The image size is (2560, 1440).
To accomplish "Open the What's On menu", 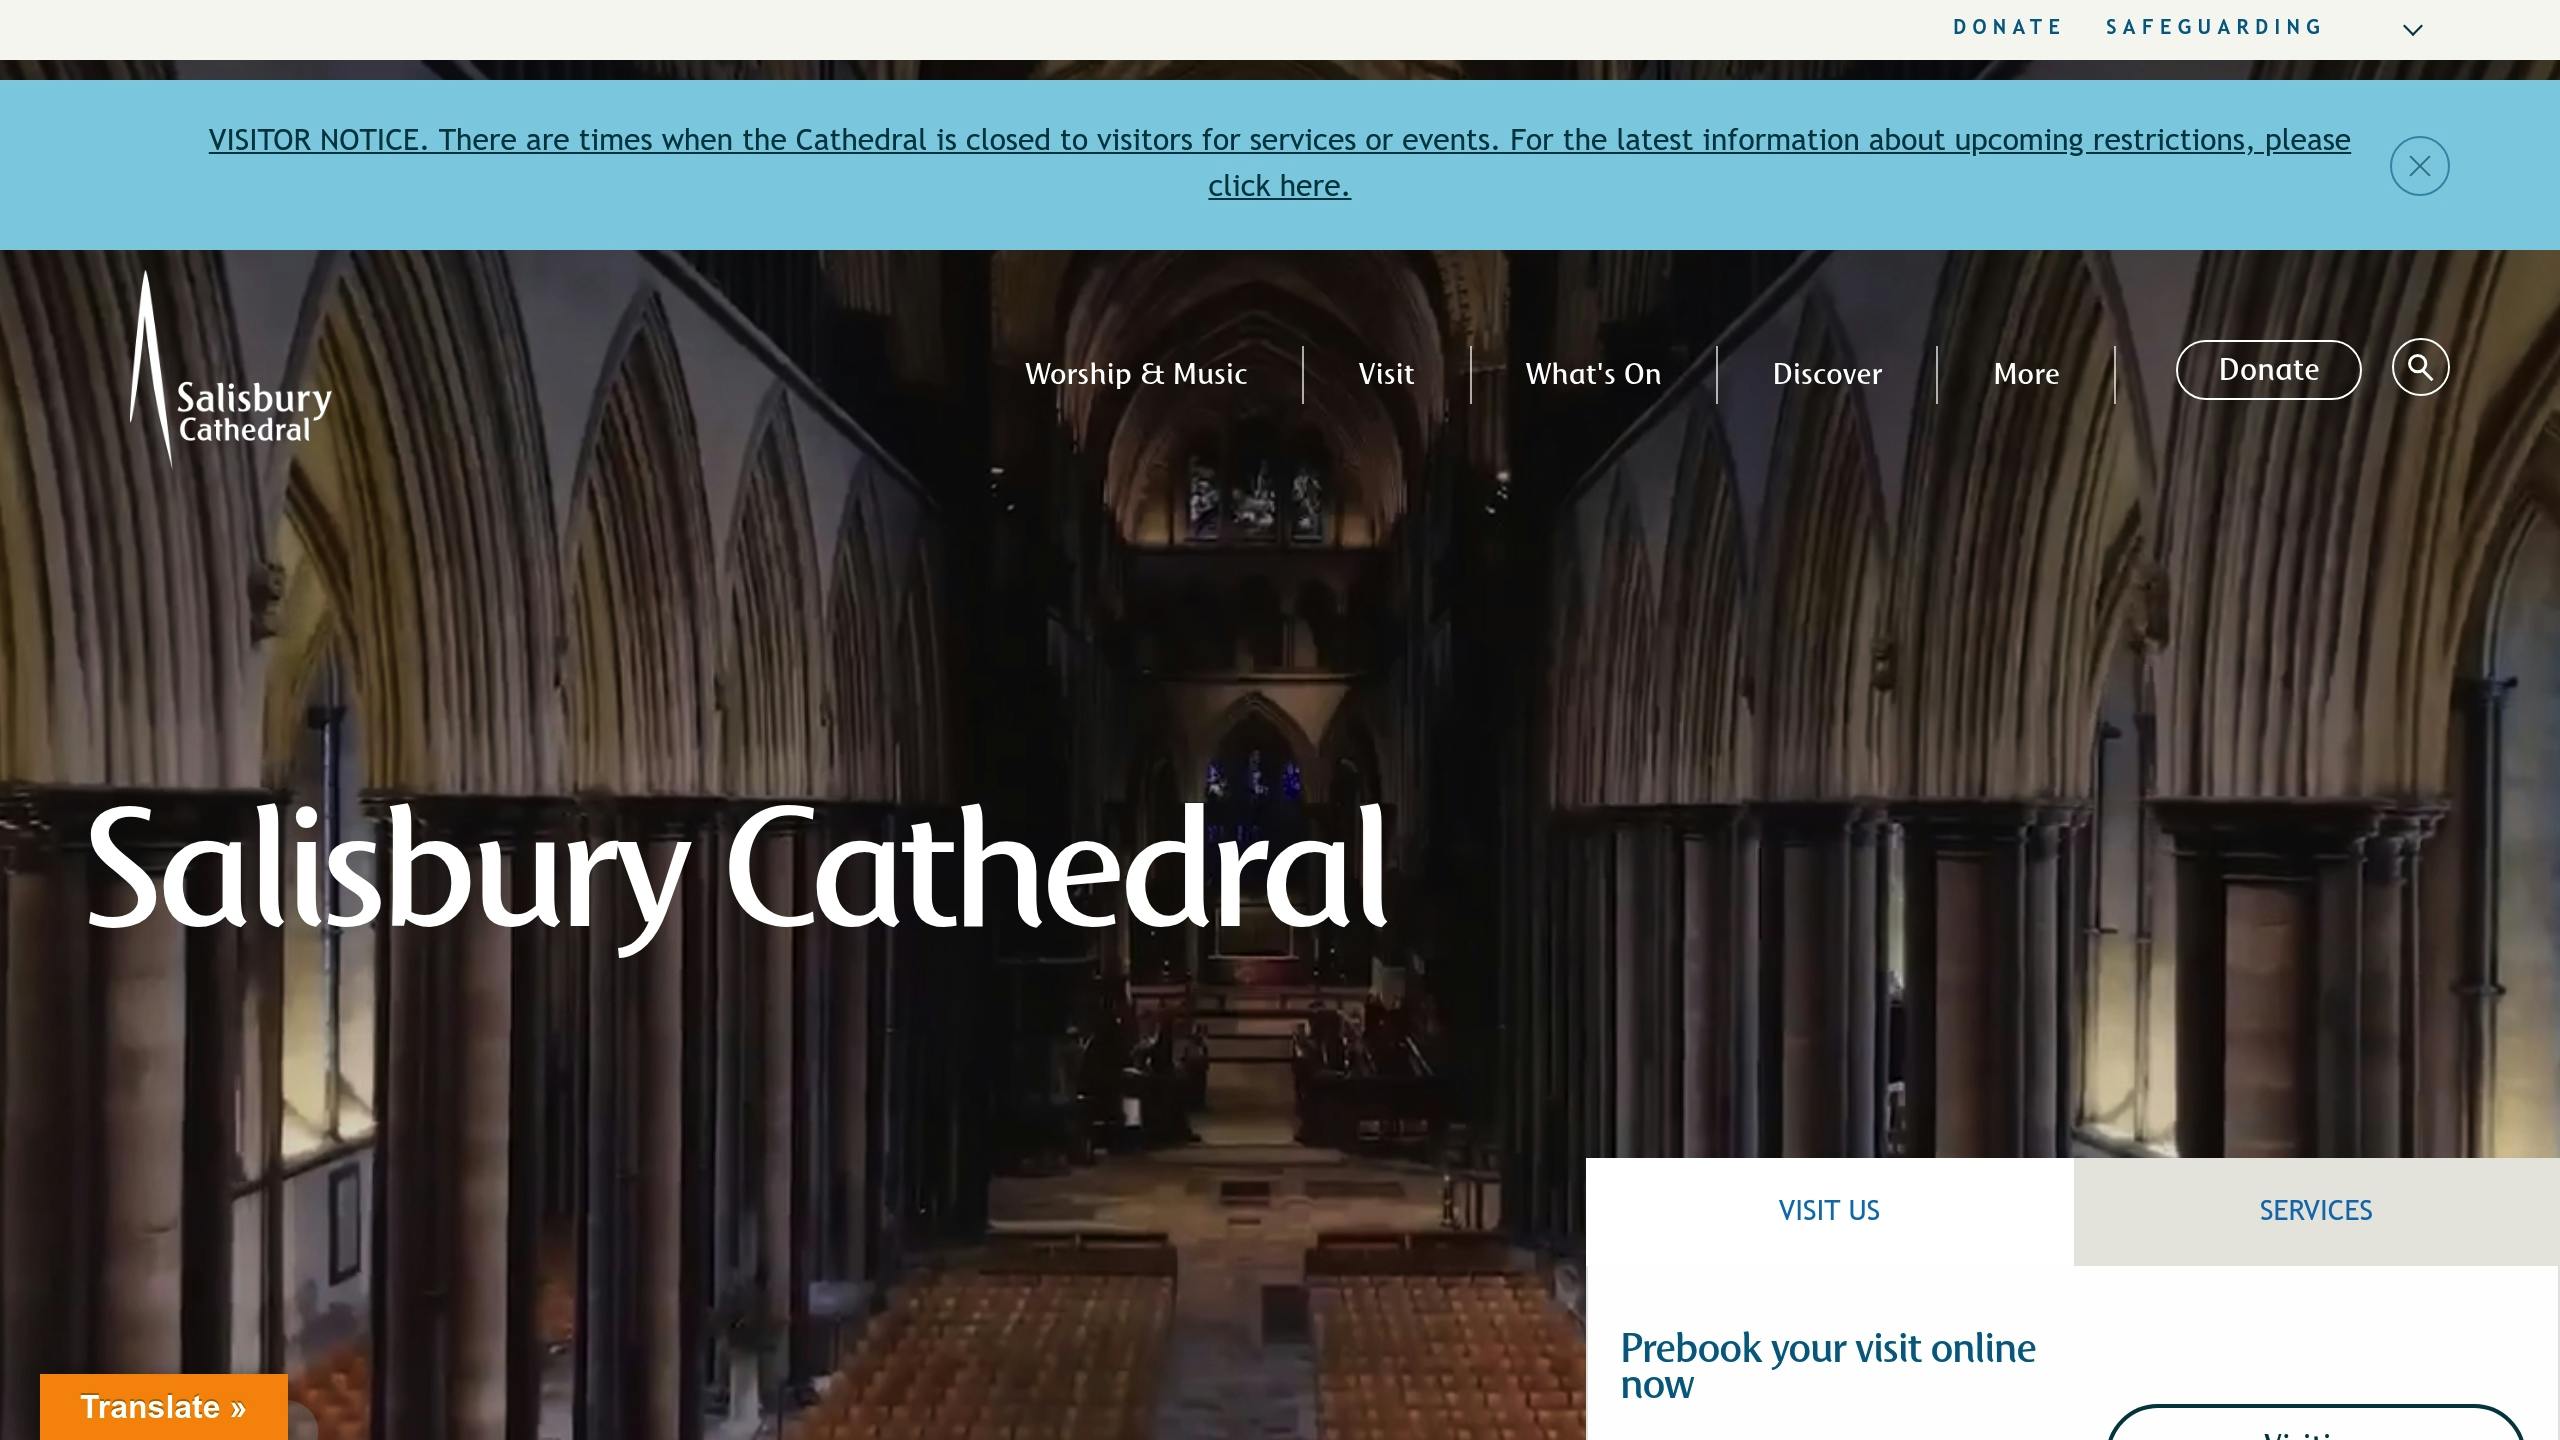I will [1593, 374].
